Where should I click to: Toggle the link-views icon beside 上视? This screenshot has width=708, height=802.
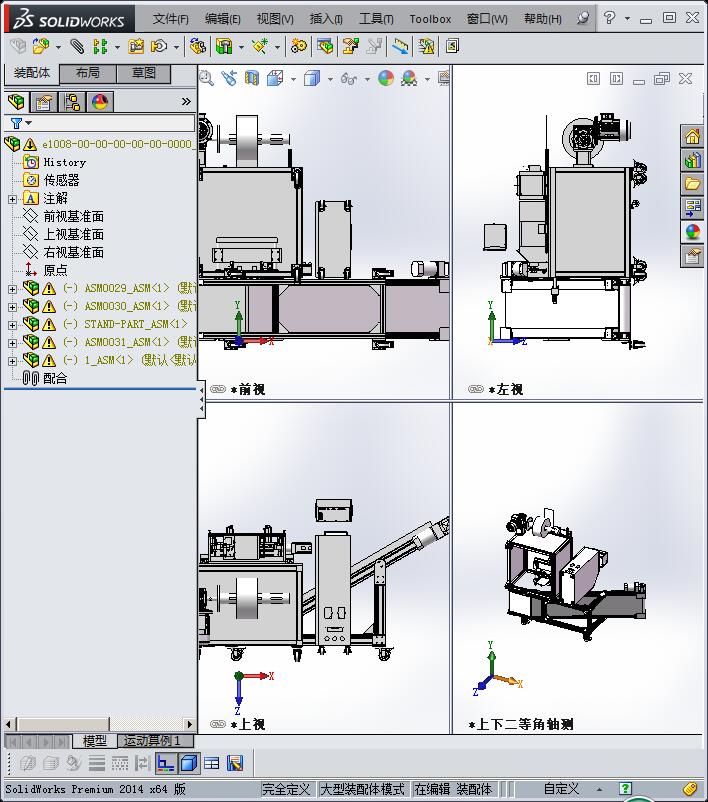click(218, 724)
